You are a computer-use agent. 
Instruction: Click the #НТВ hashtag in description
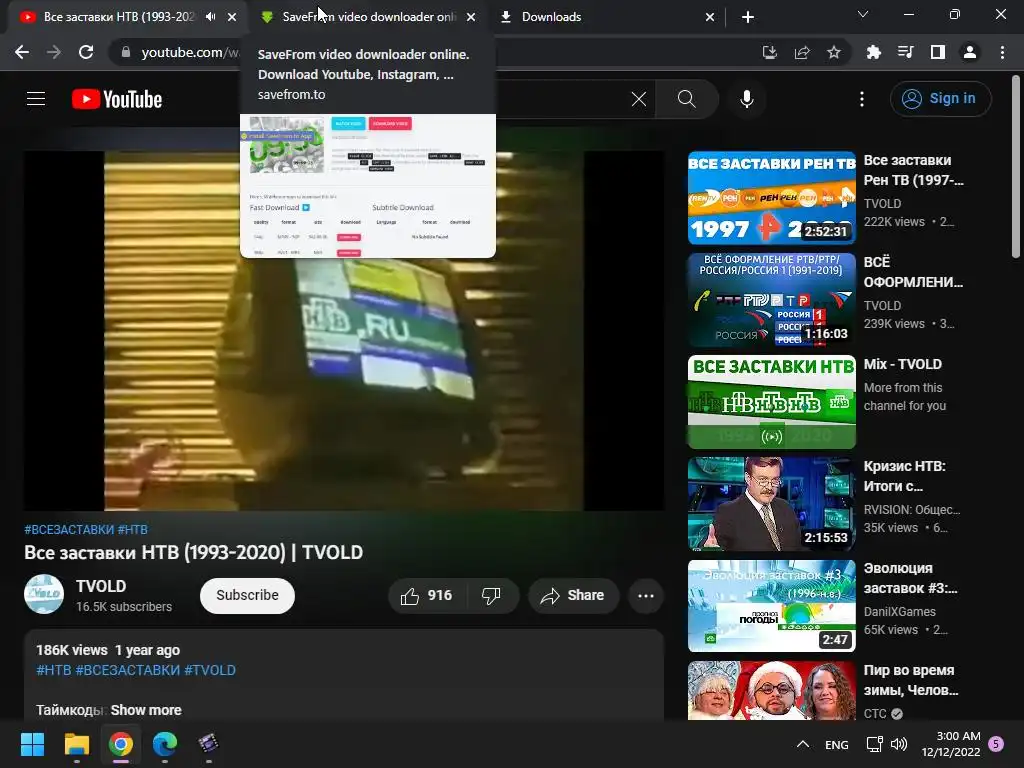(54, 670)
